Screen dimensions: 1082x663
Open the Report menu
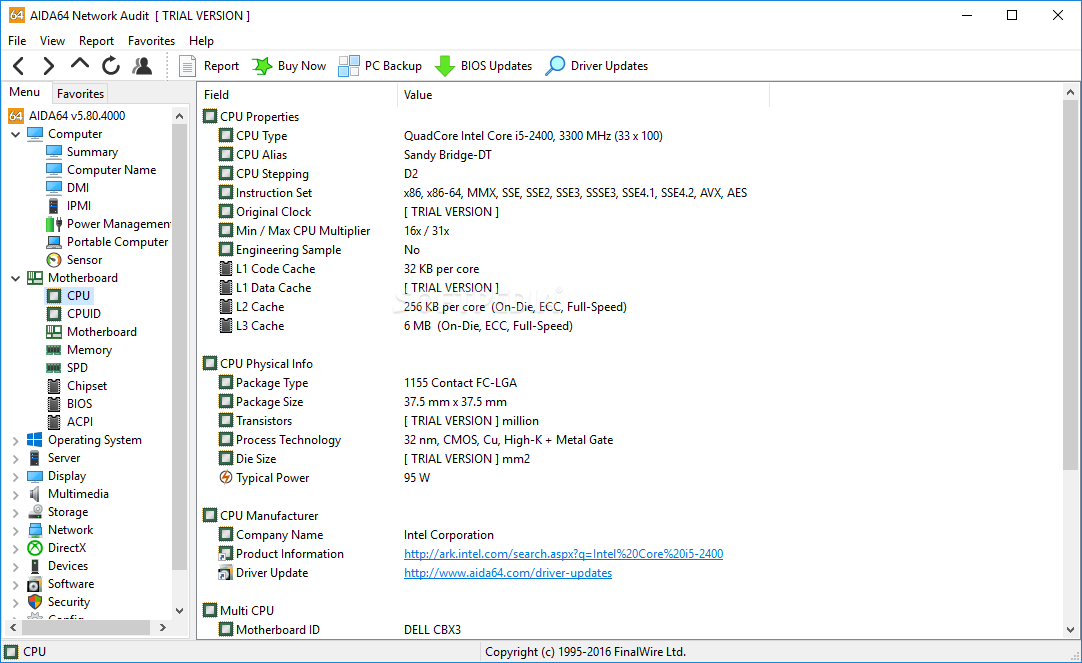96,41
